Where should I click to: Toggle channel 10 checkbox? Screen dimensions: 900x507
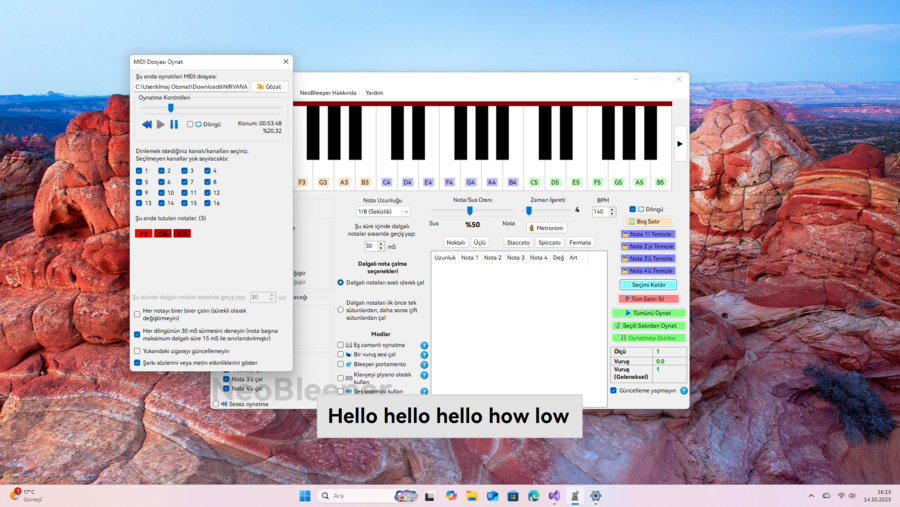pyautogui.click(x=162, y=192)
